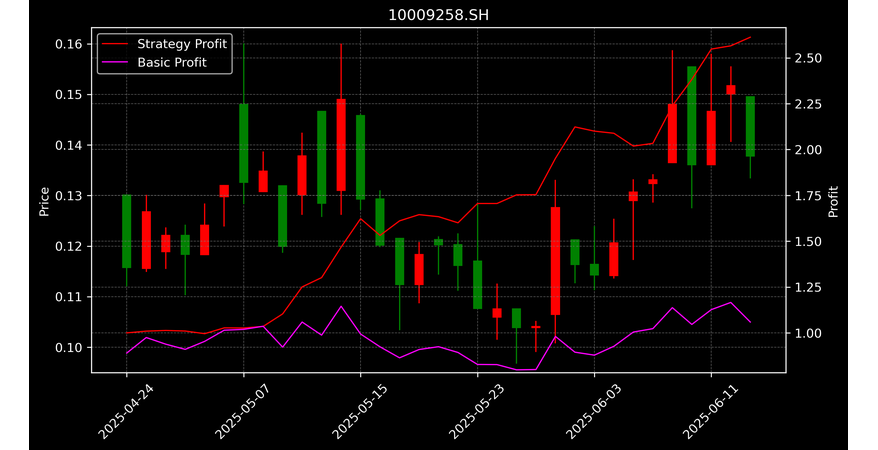878x450 pixels.
Task: Click the 0.11 price axis value
Action: (69, 297)
